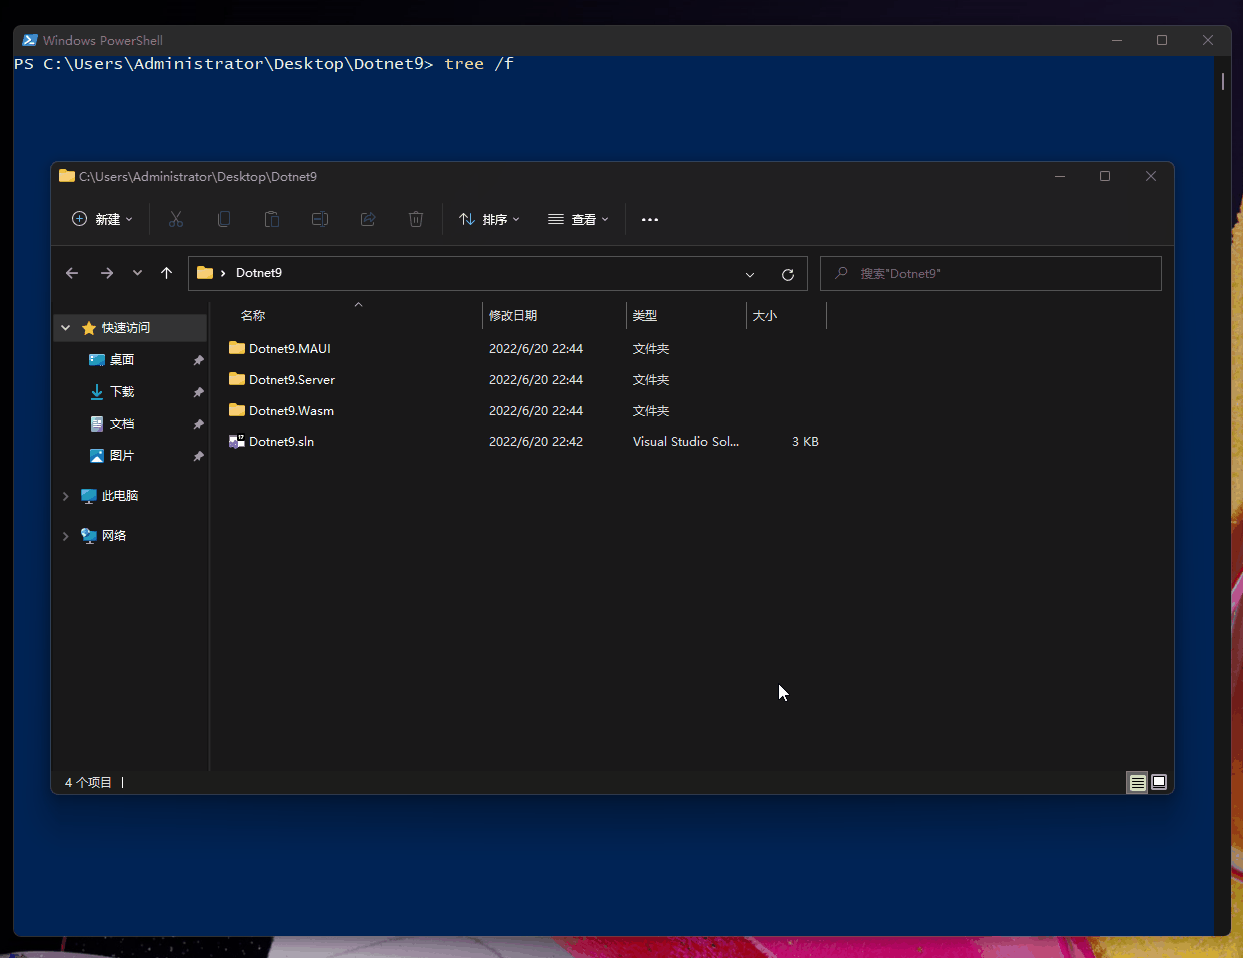Viewport: 1243px width, 958px height.
Task: Click the Delete trash icon in Explorer toolbar
Action: point(416,219)
